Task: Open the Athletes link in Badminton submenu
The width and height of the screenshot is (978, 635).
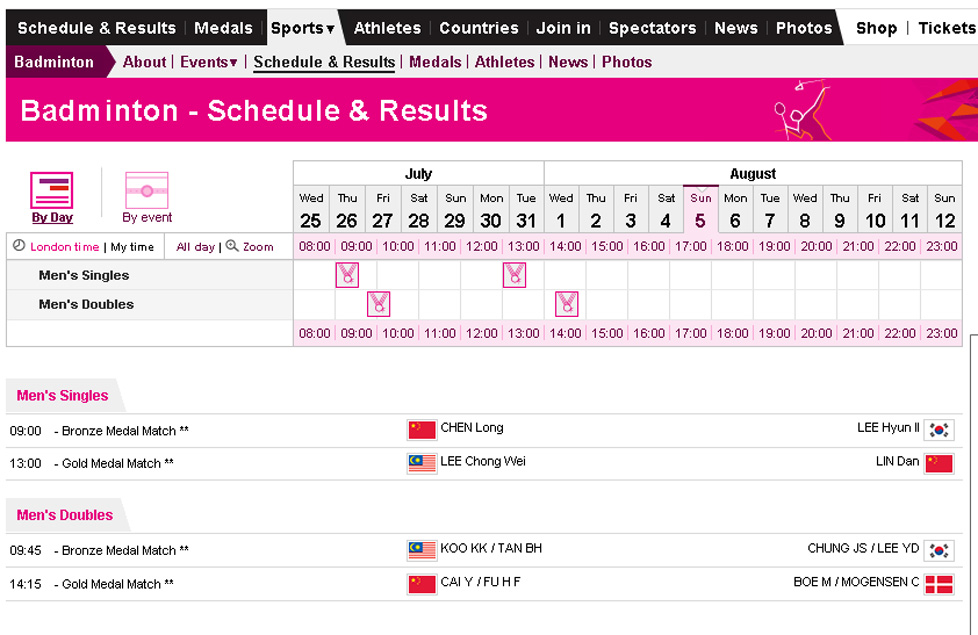Action: 505,62
